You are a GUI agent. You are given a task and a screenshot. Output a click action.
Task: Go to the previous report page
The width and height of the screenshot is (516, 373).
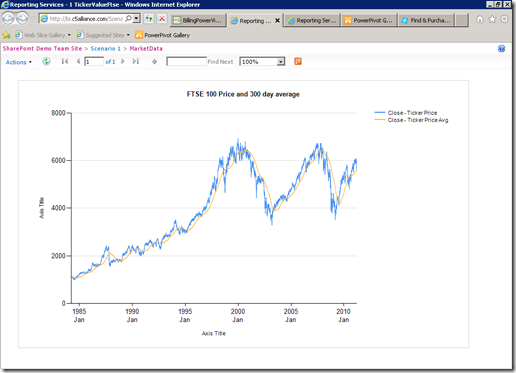78,61
